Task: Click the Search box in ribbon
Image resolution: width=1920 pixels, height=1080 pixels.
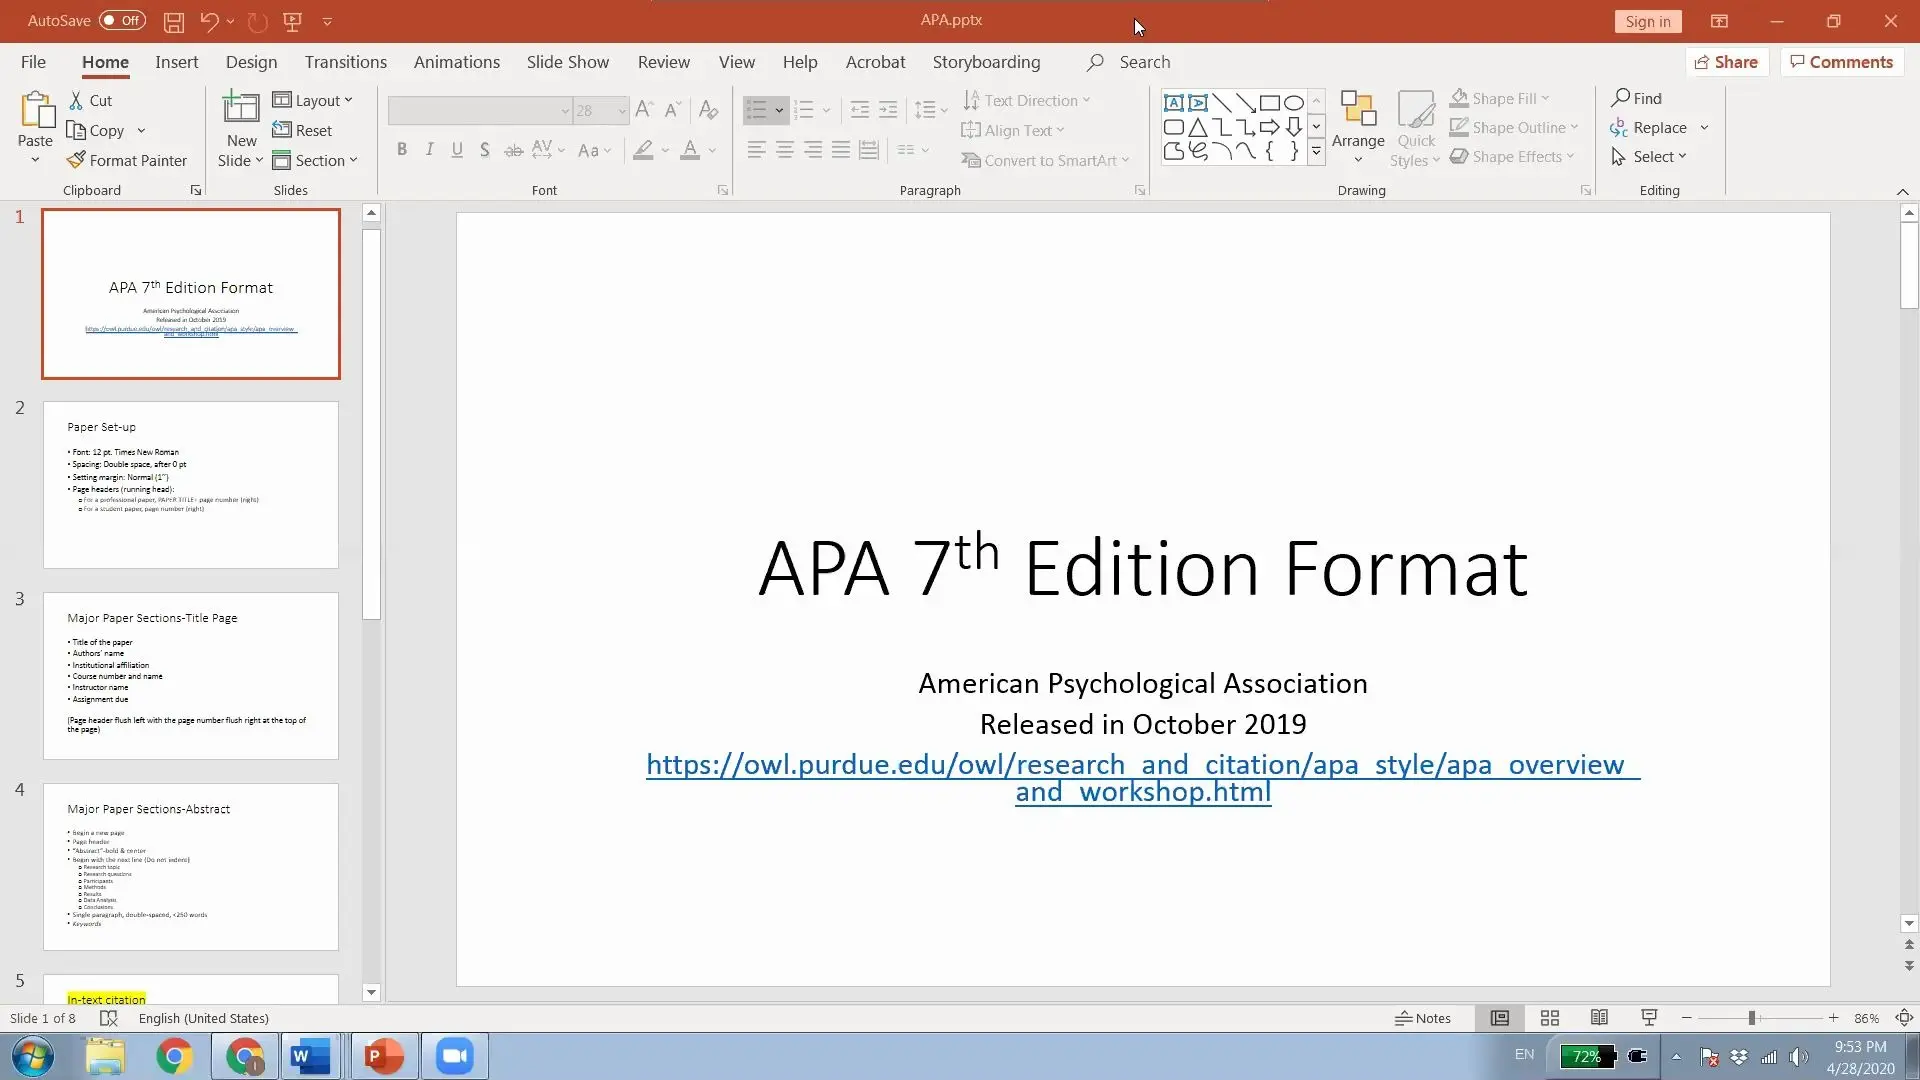Action: [x=1131, y=62]
